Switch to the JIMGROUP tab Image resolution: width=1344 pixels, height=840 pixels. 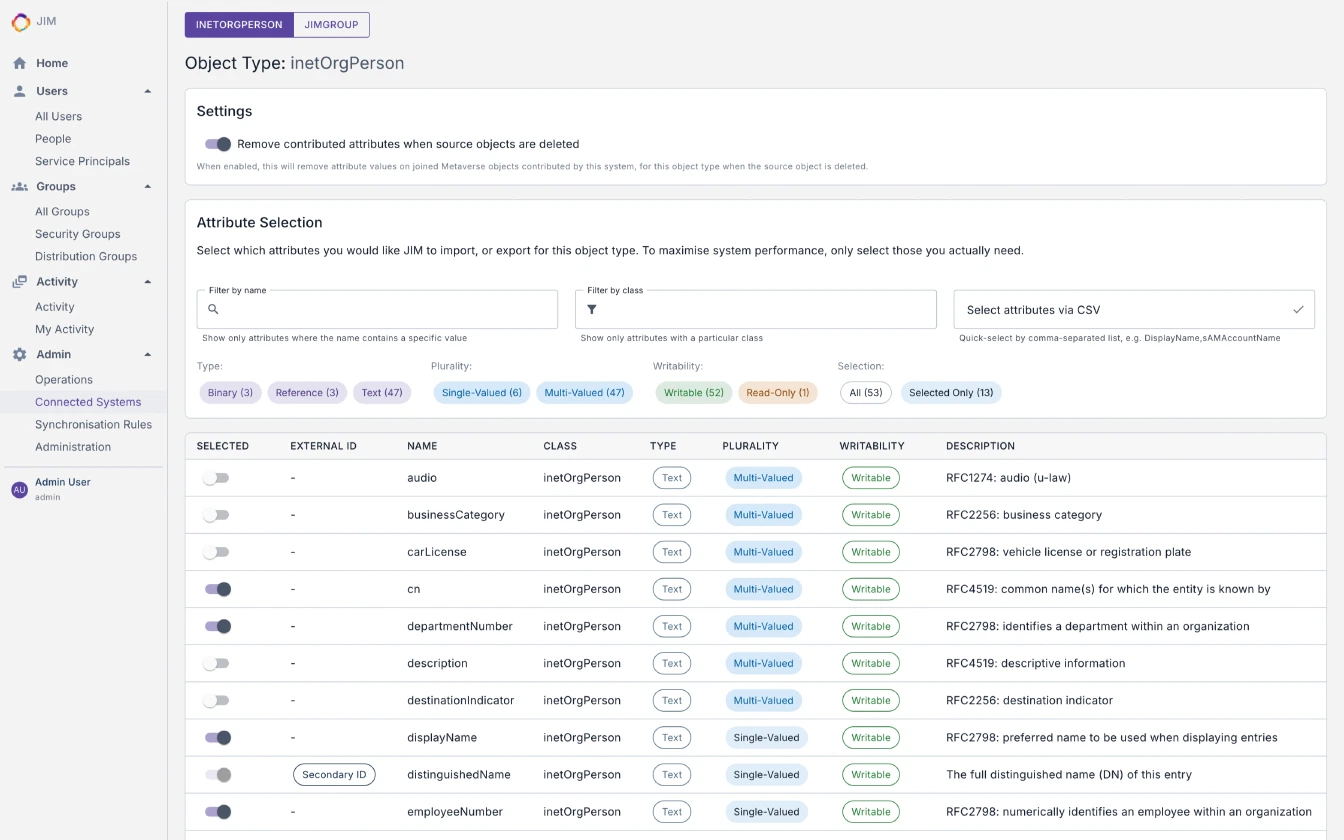click(x=331, y=24)
